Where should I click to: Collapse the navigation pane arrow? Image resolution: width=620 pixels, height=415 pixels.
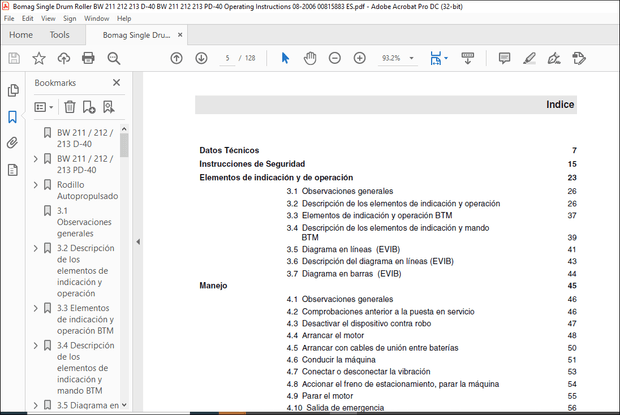click(x=138, y=242)
